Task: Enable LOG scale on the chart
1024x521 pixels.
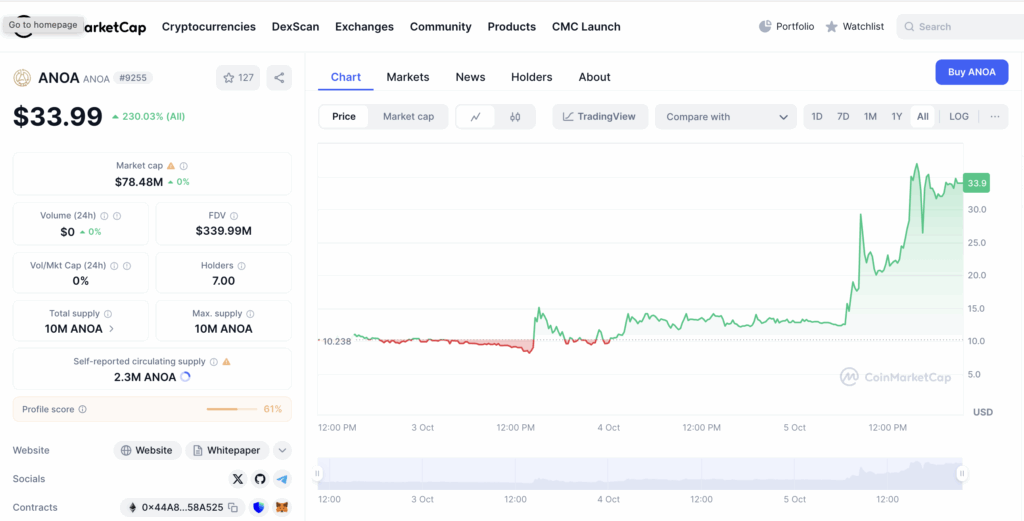Action: [x=958, y=117]
